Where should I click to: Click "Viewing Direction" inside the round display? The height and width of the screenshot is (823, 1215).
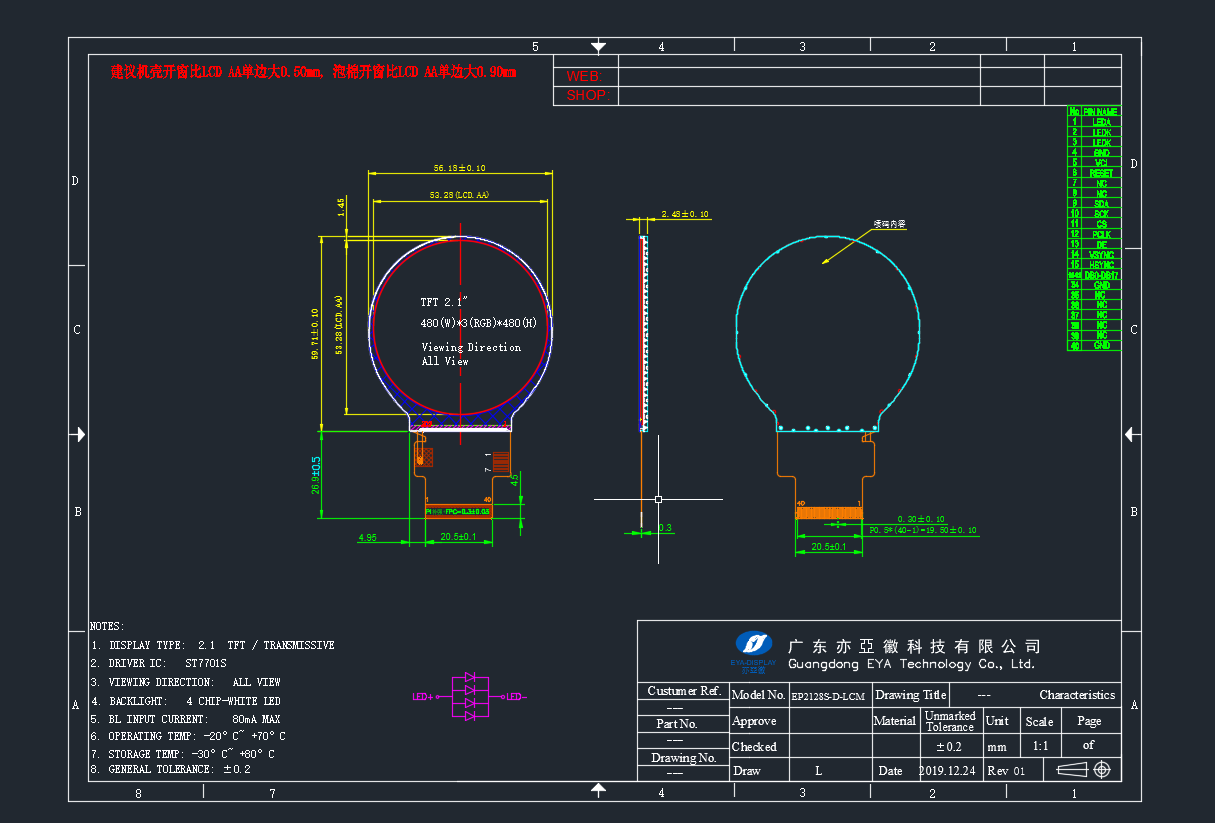pyautogui.click(x=471, y=347)
